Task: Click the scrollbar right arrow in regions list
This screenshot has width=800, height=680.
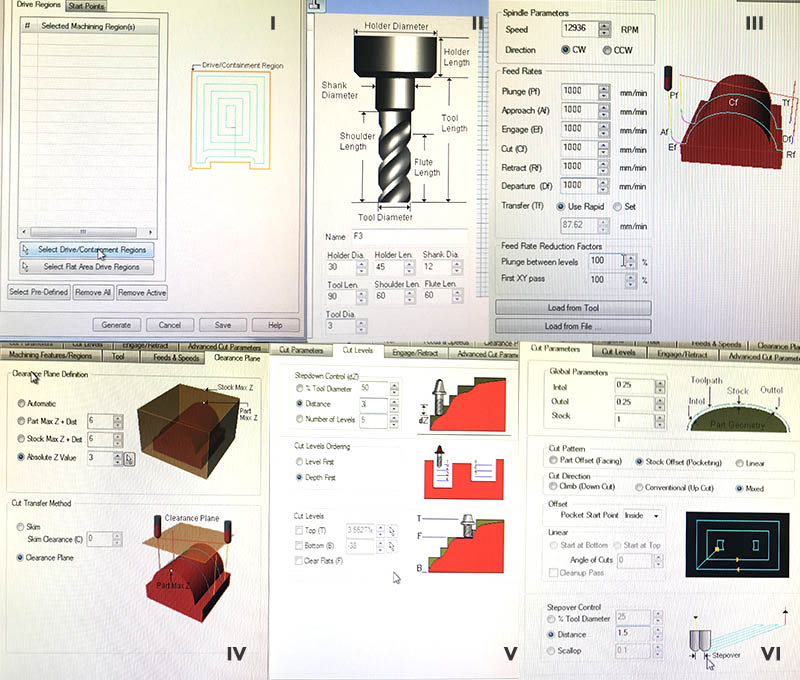Action: (x=150, y=232)
